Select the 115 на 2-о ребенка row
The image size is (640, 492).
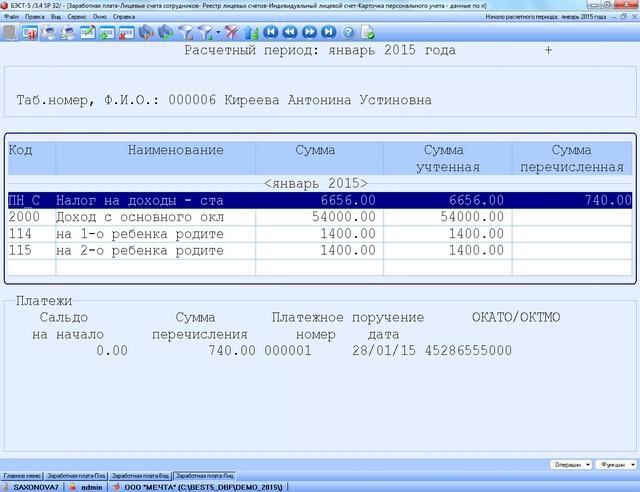[x=320, y=250]
